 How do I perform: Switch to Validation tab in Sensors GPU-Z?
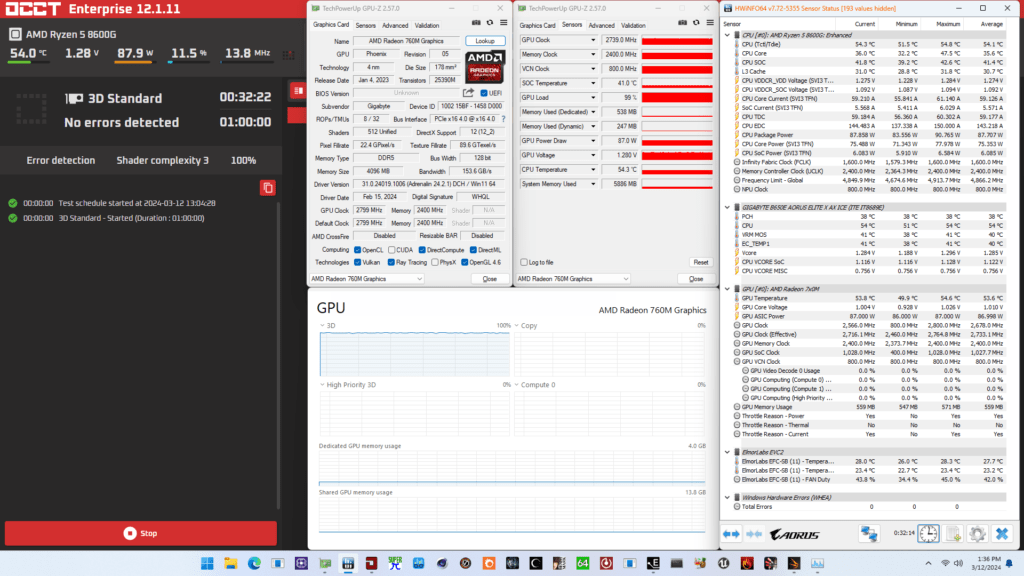point(633,25)
